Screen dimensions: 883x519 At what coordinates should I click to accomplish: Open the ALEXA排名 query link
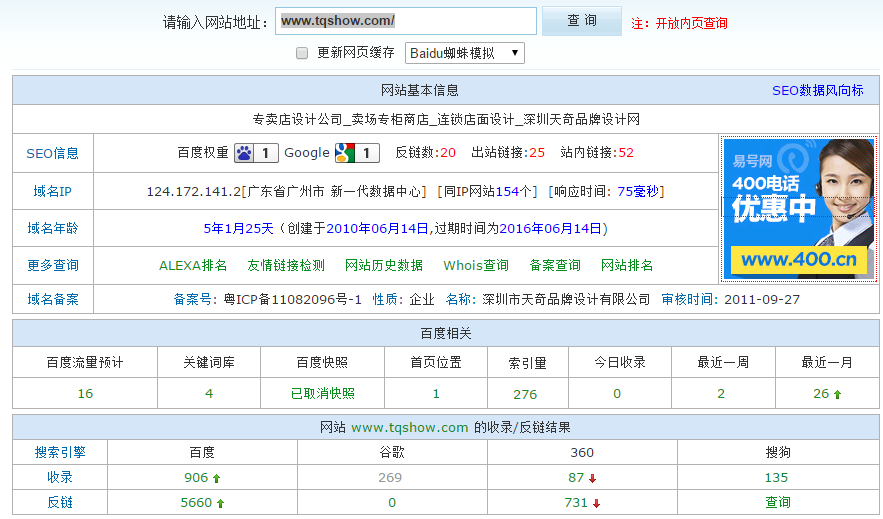[x=193, y=265]
